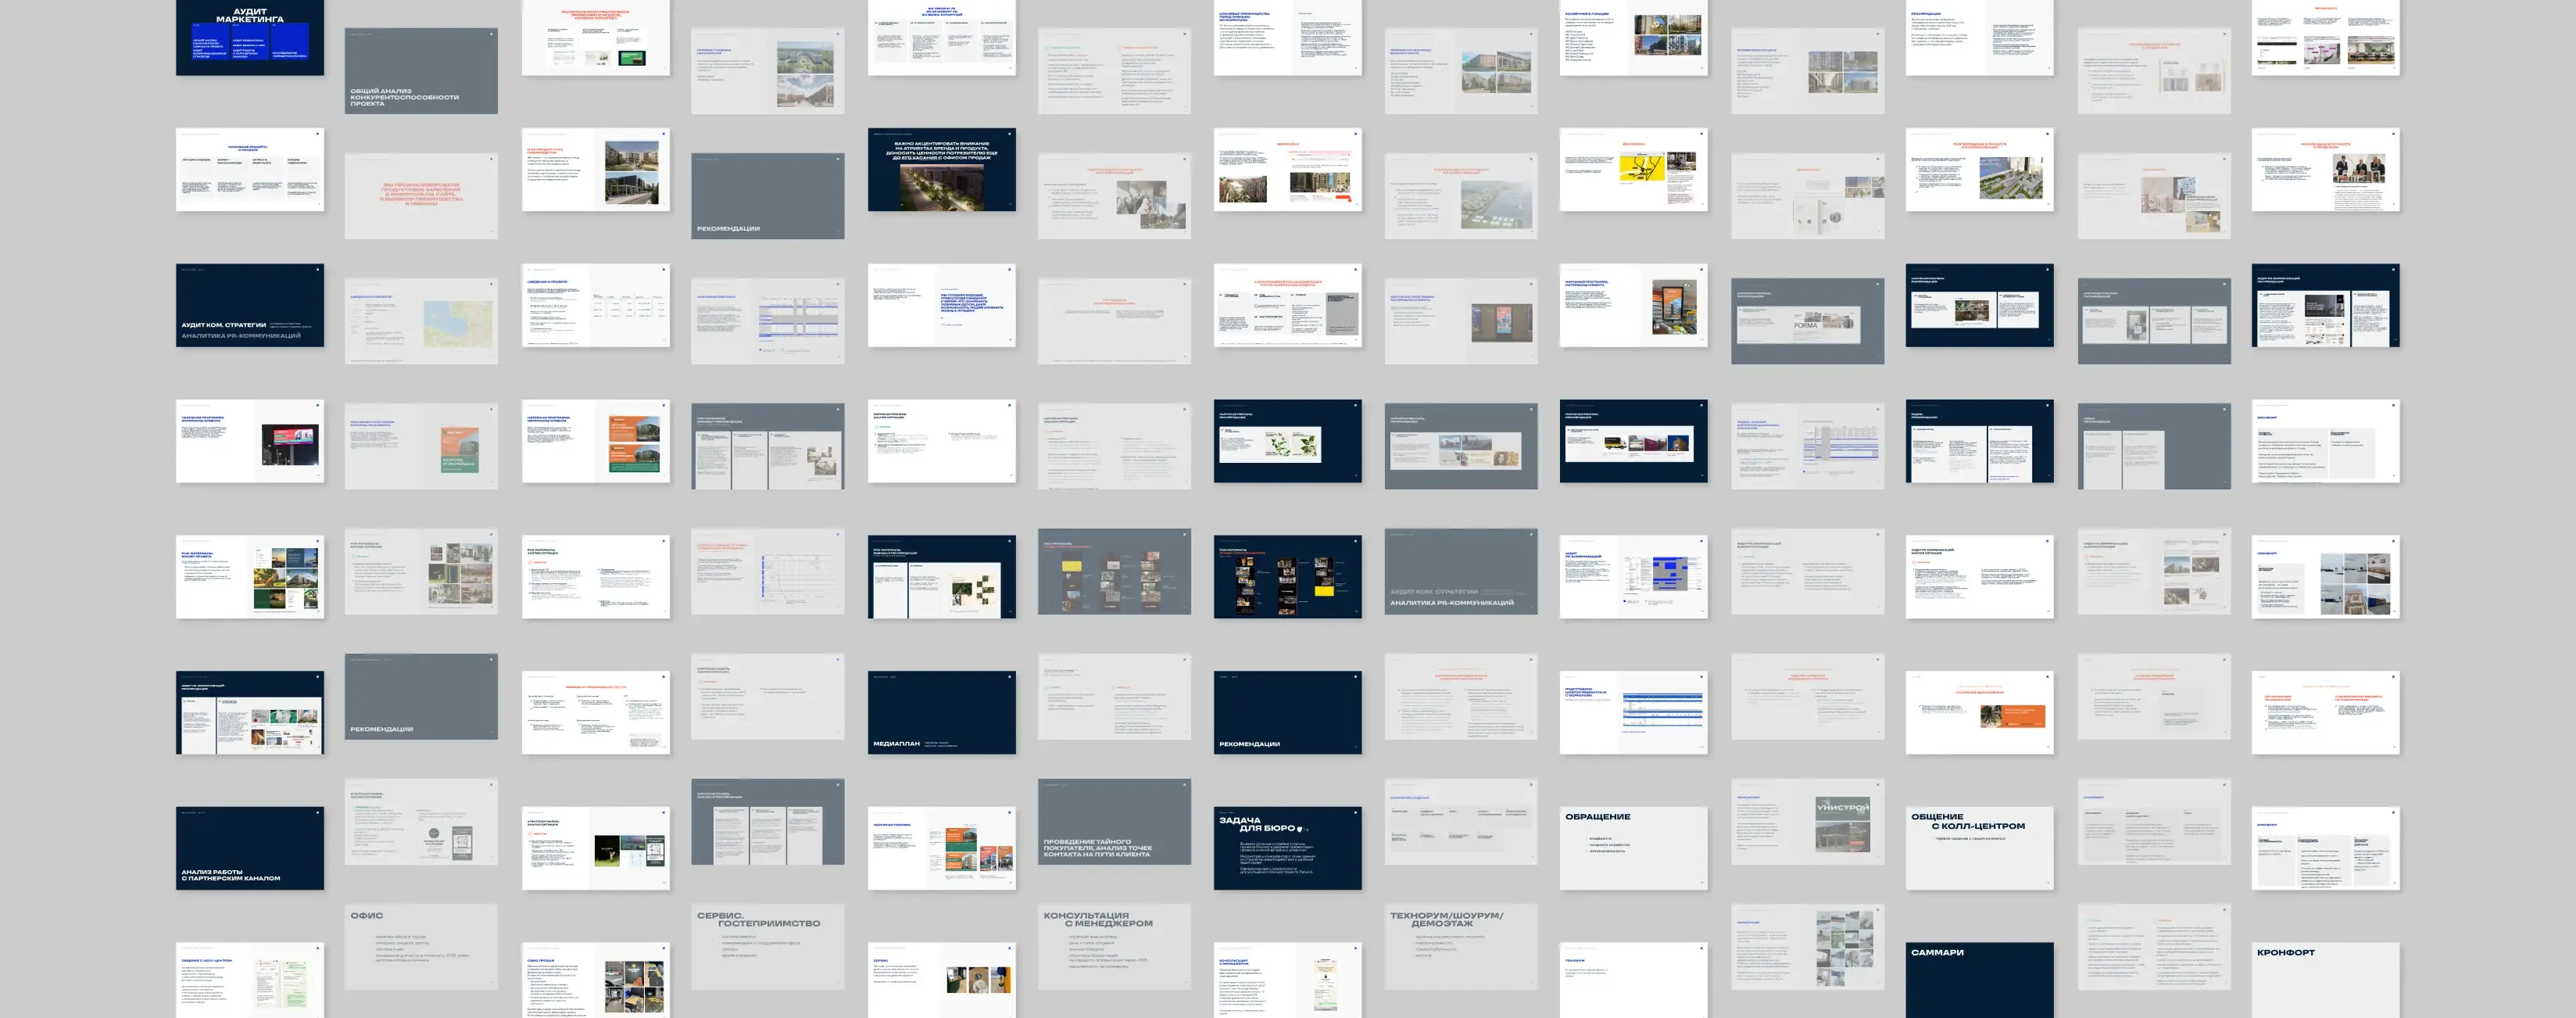The height and width of the screenshot is (1018, 2576).
Task: Select the 'Медиаплан' navy section slide
Action: point(941,712)
